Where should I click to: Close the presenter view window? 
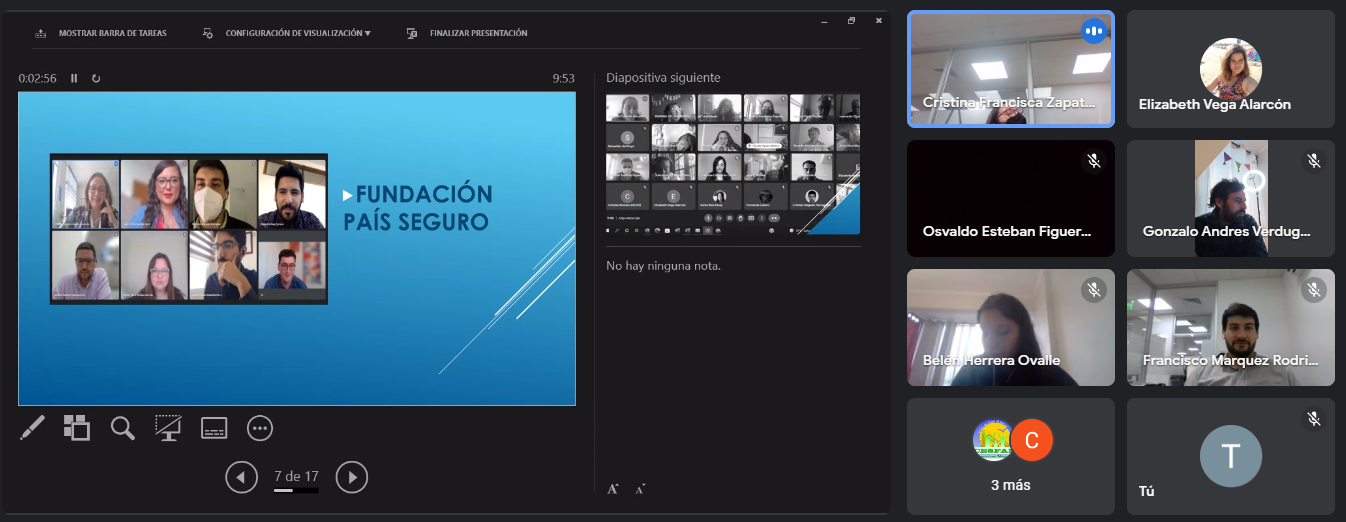point(879,20)
